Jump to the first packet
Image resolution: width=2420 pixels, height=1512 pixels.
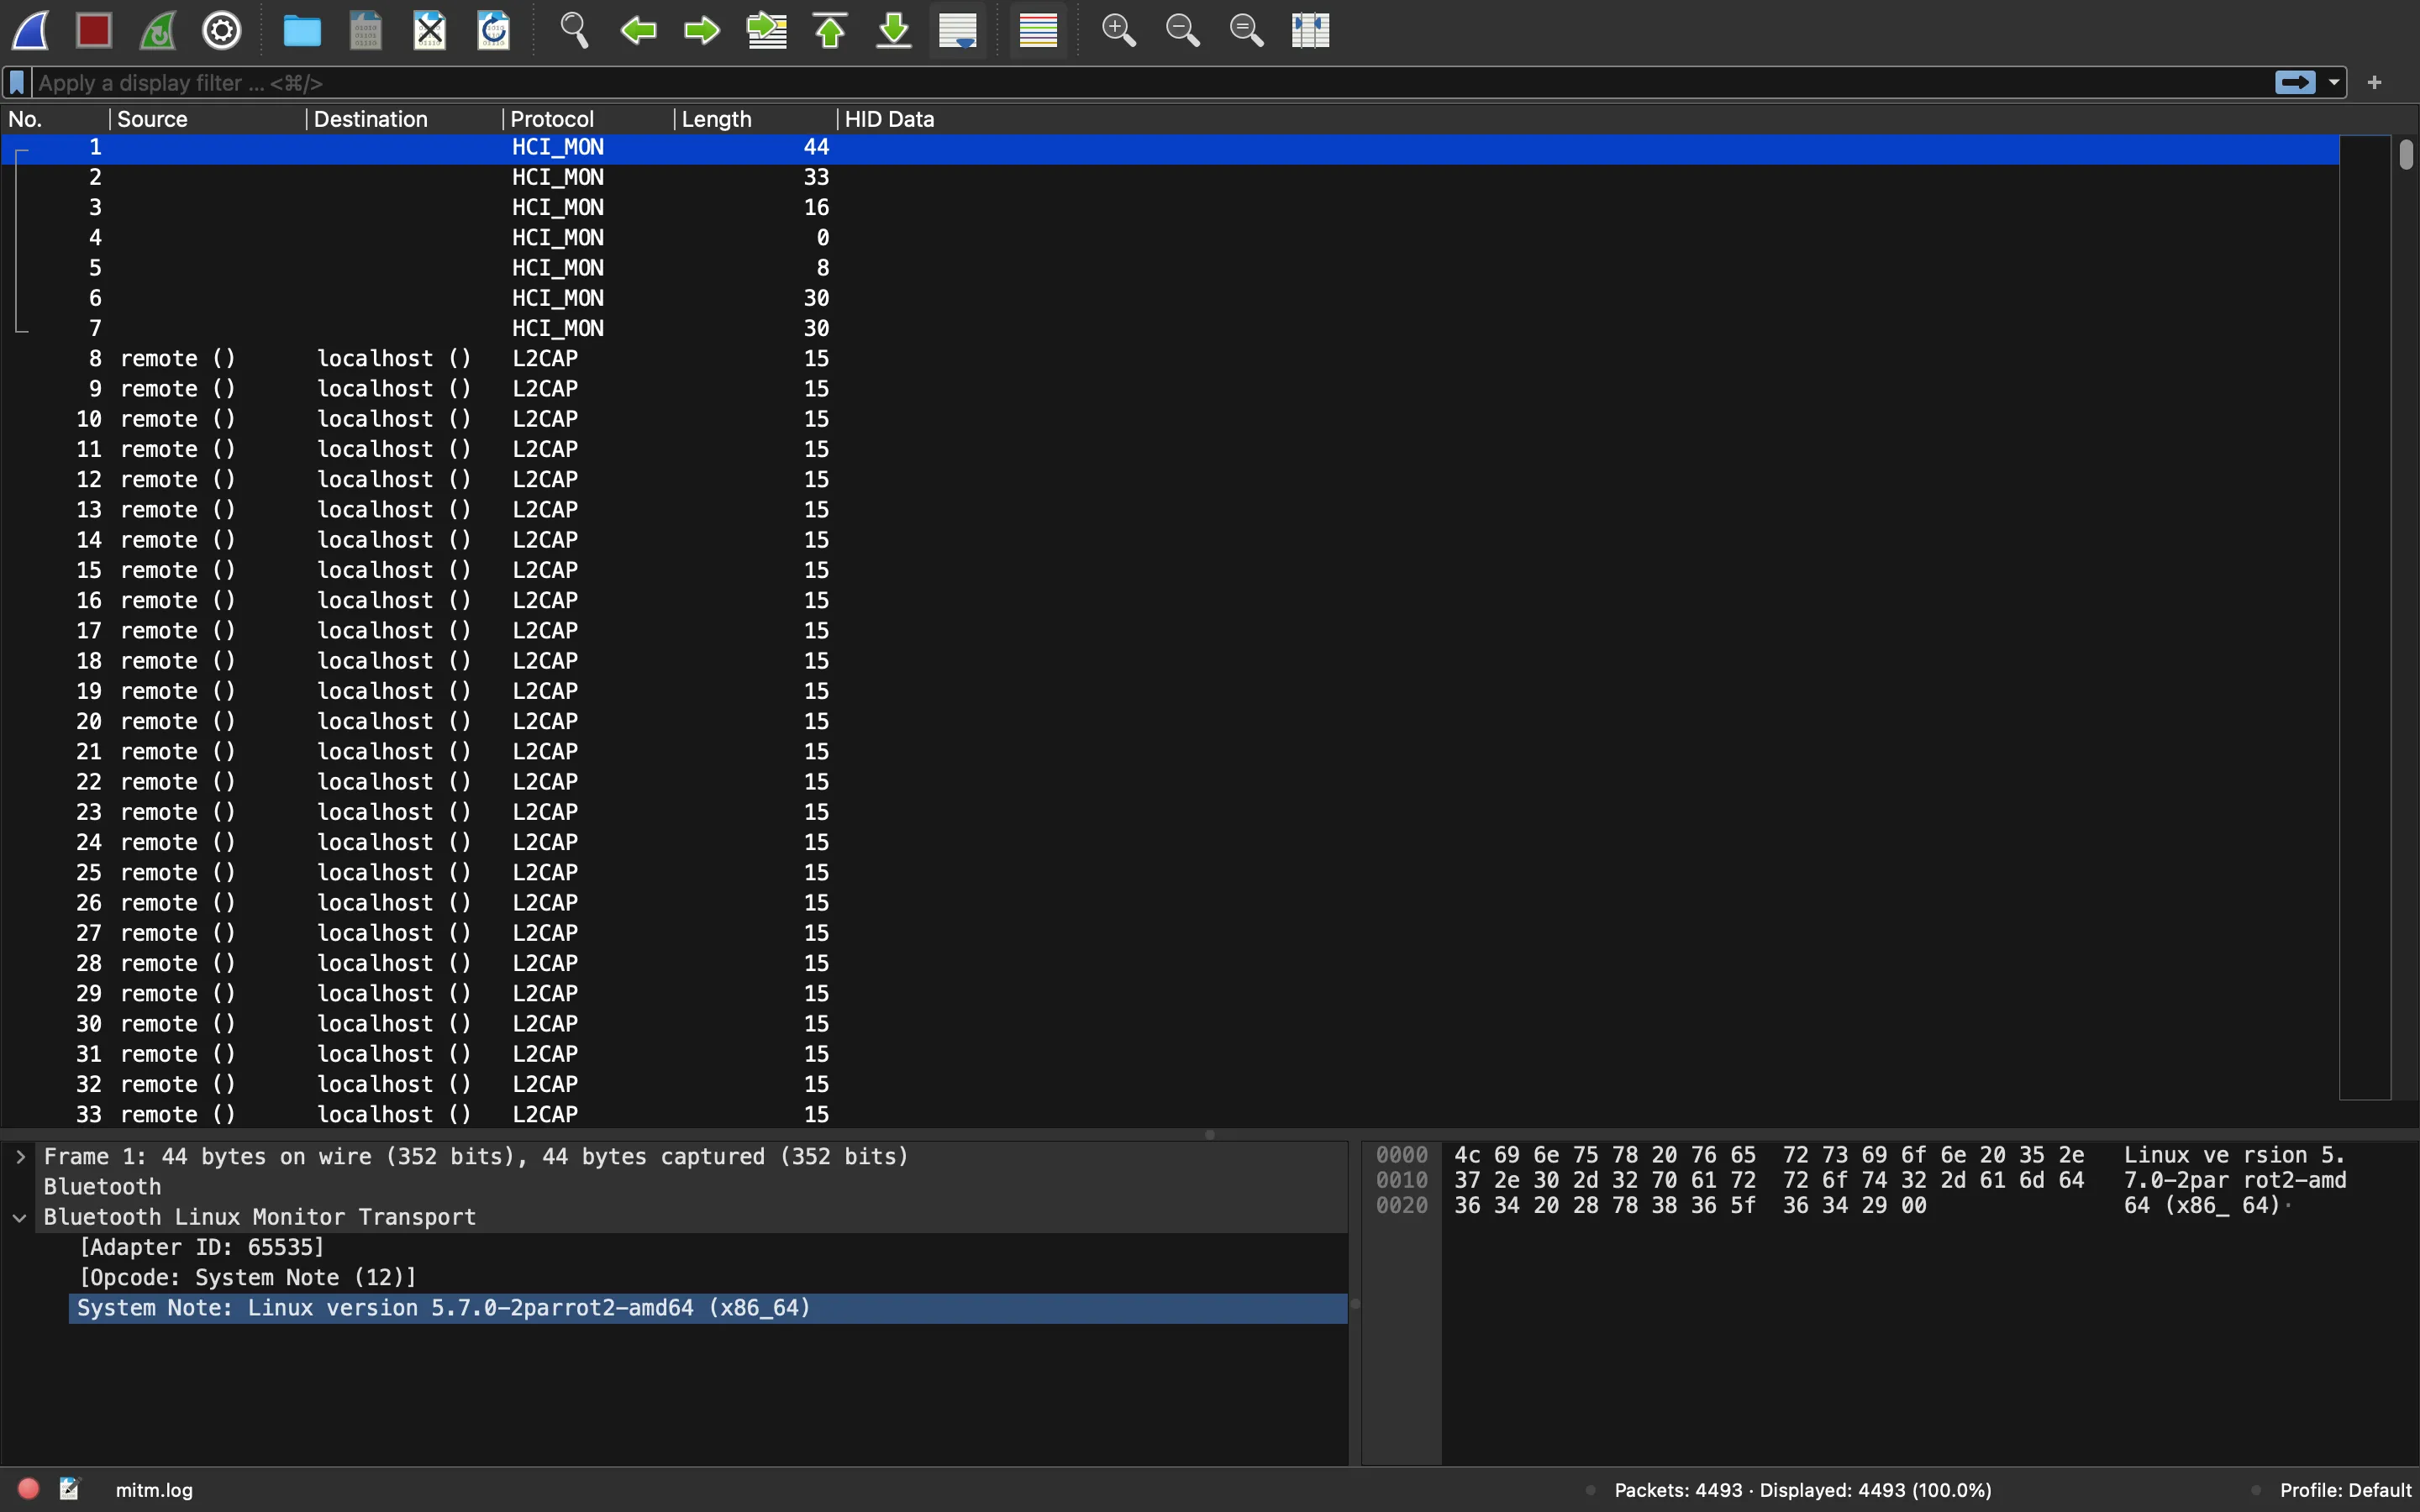(830, 30)
